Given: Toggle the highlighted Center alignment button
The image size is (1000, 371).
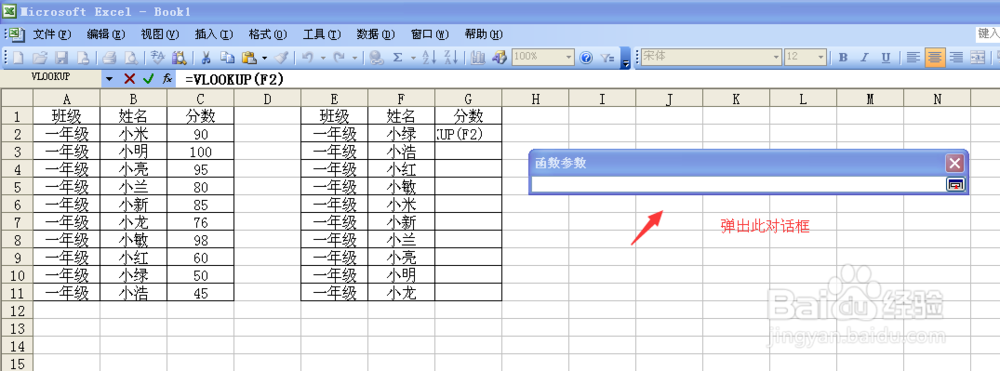Looking at the screenshot, I should [935, 57].
